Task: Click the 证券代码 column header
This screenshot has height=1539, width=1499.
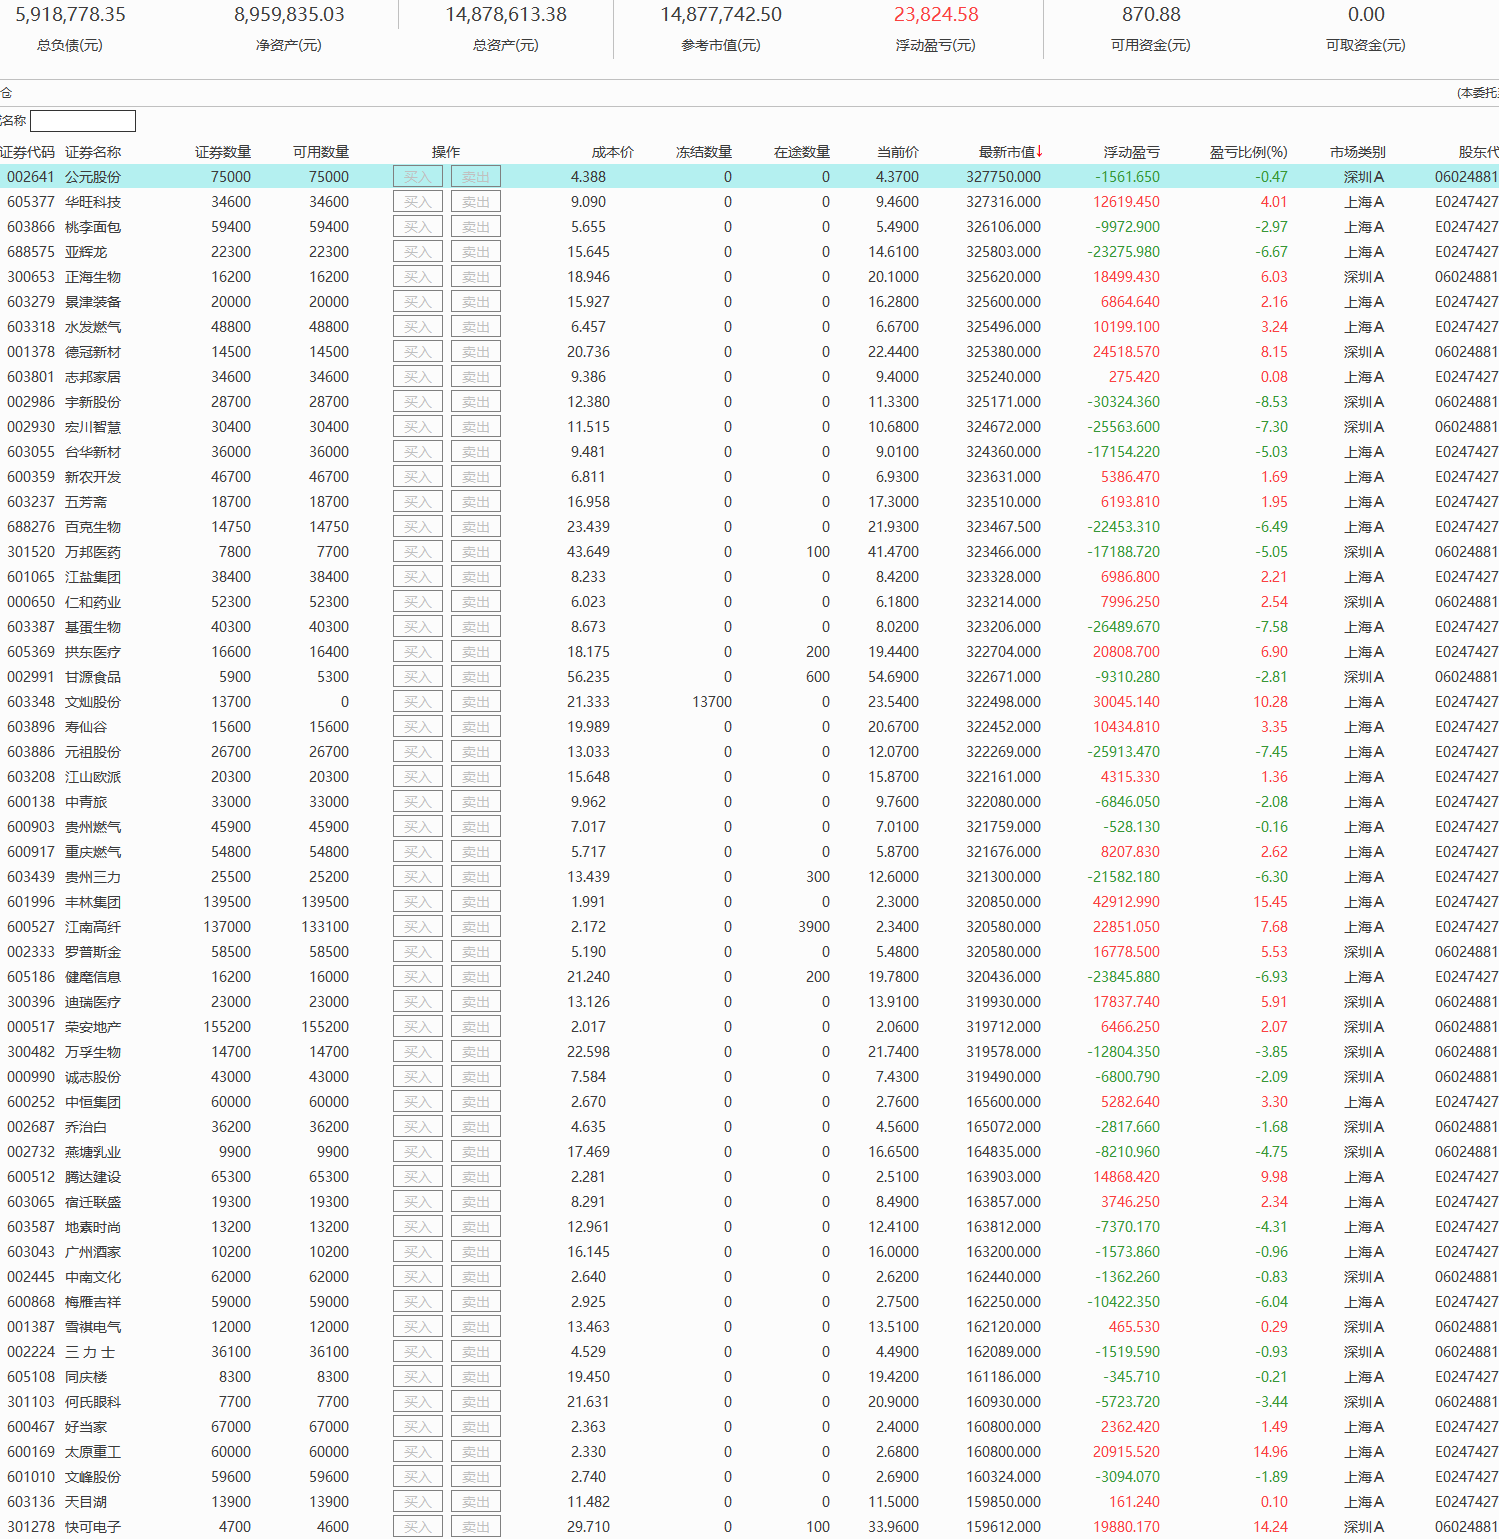Action: [28, 152]
